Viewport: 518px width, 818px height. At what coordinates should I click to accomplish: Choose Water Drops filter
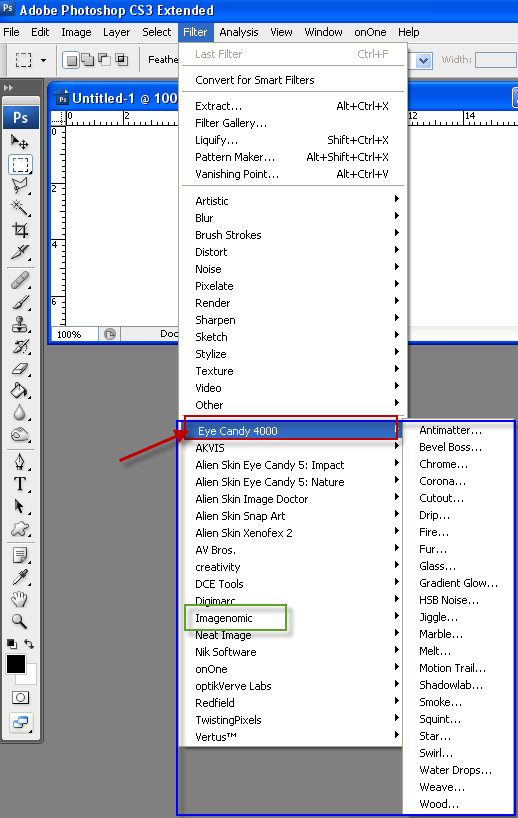pos(459,770)
